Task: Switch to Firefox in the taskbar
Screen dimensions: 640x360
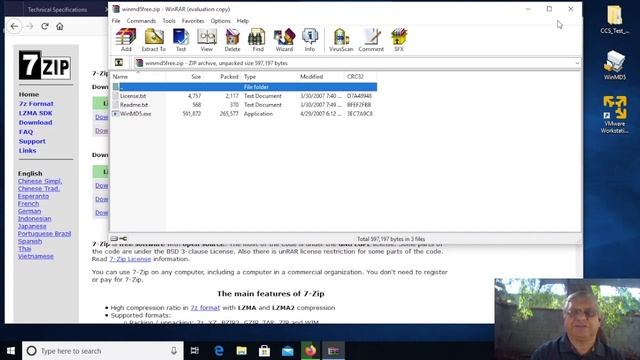Action: (x=311, y=351)
